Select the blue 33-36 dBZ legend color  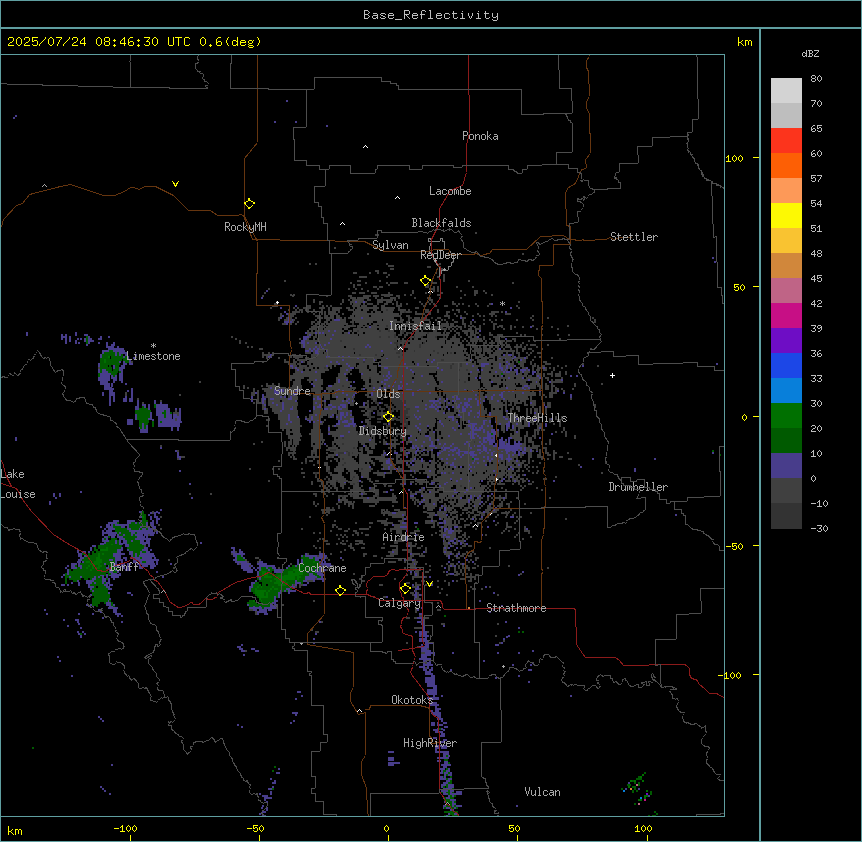coord(786,365)
